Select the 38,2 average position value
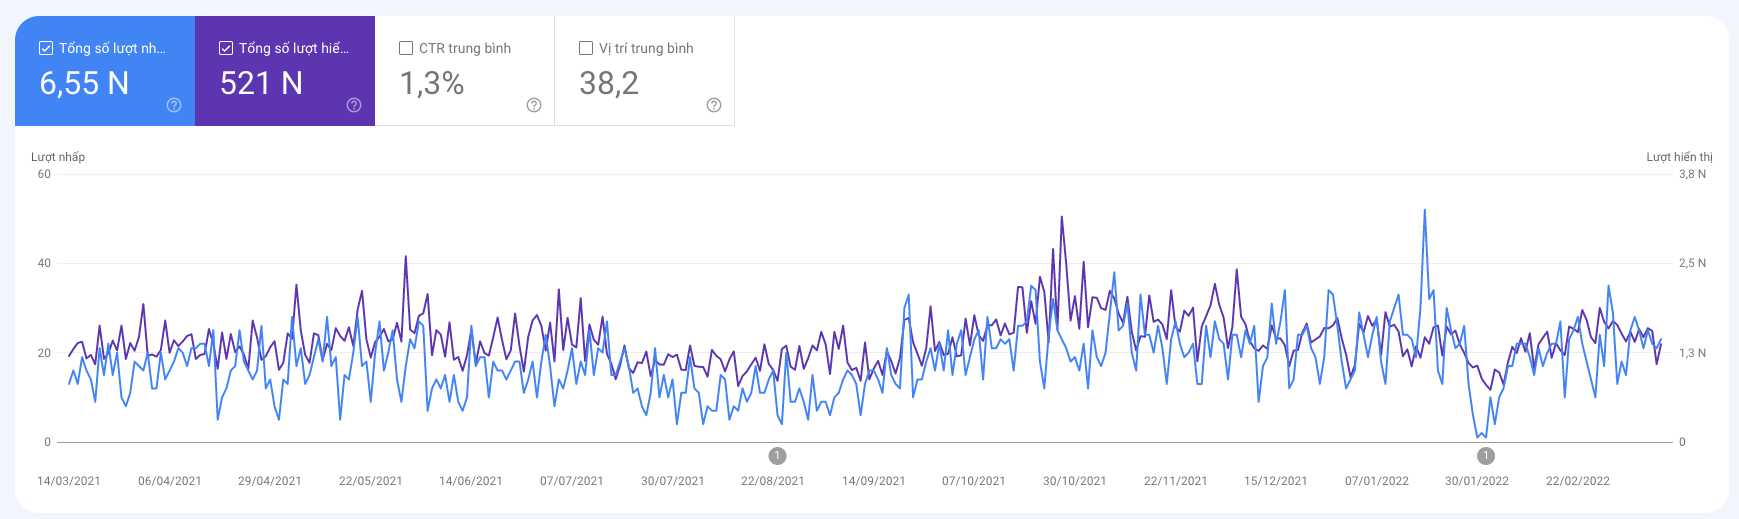The image size is (1739, 519). 609,83
